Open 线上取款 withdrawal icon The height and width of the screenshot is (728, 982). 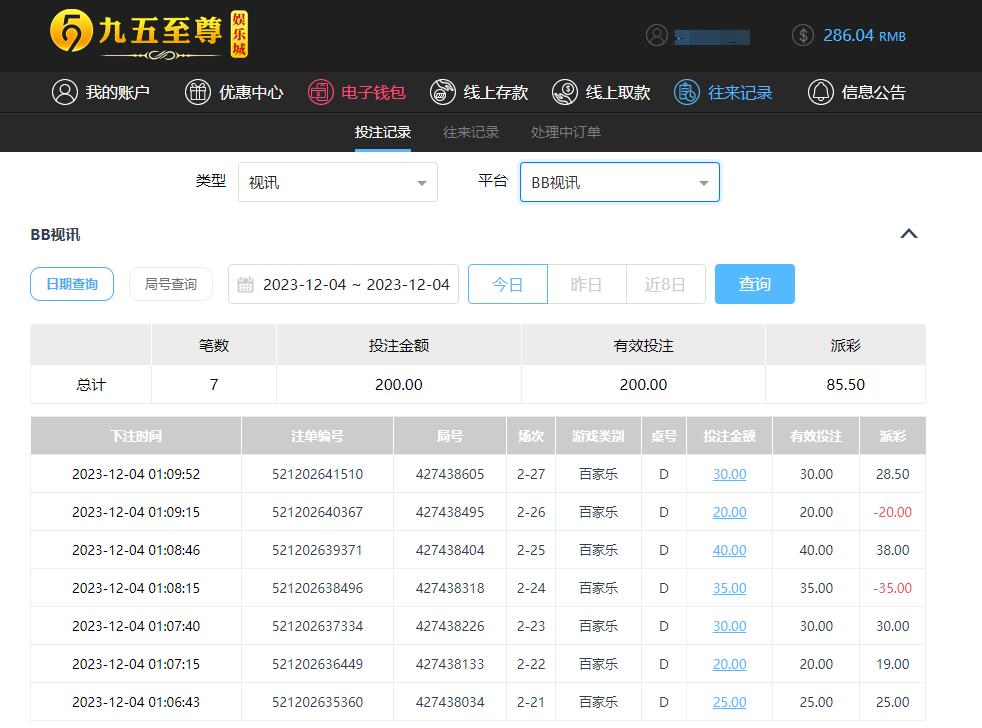pyautogui.click(x=565, y=92)
